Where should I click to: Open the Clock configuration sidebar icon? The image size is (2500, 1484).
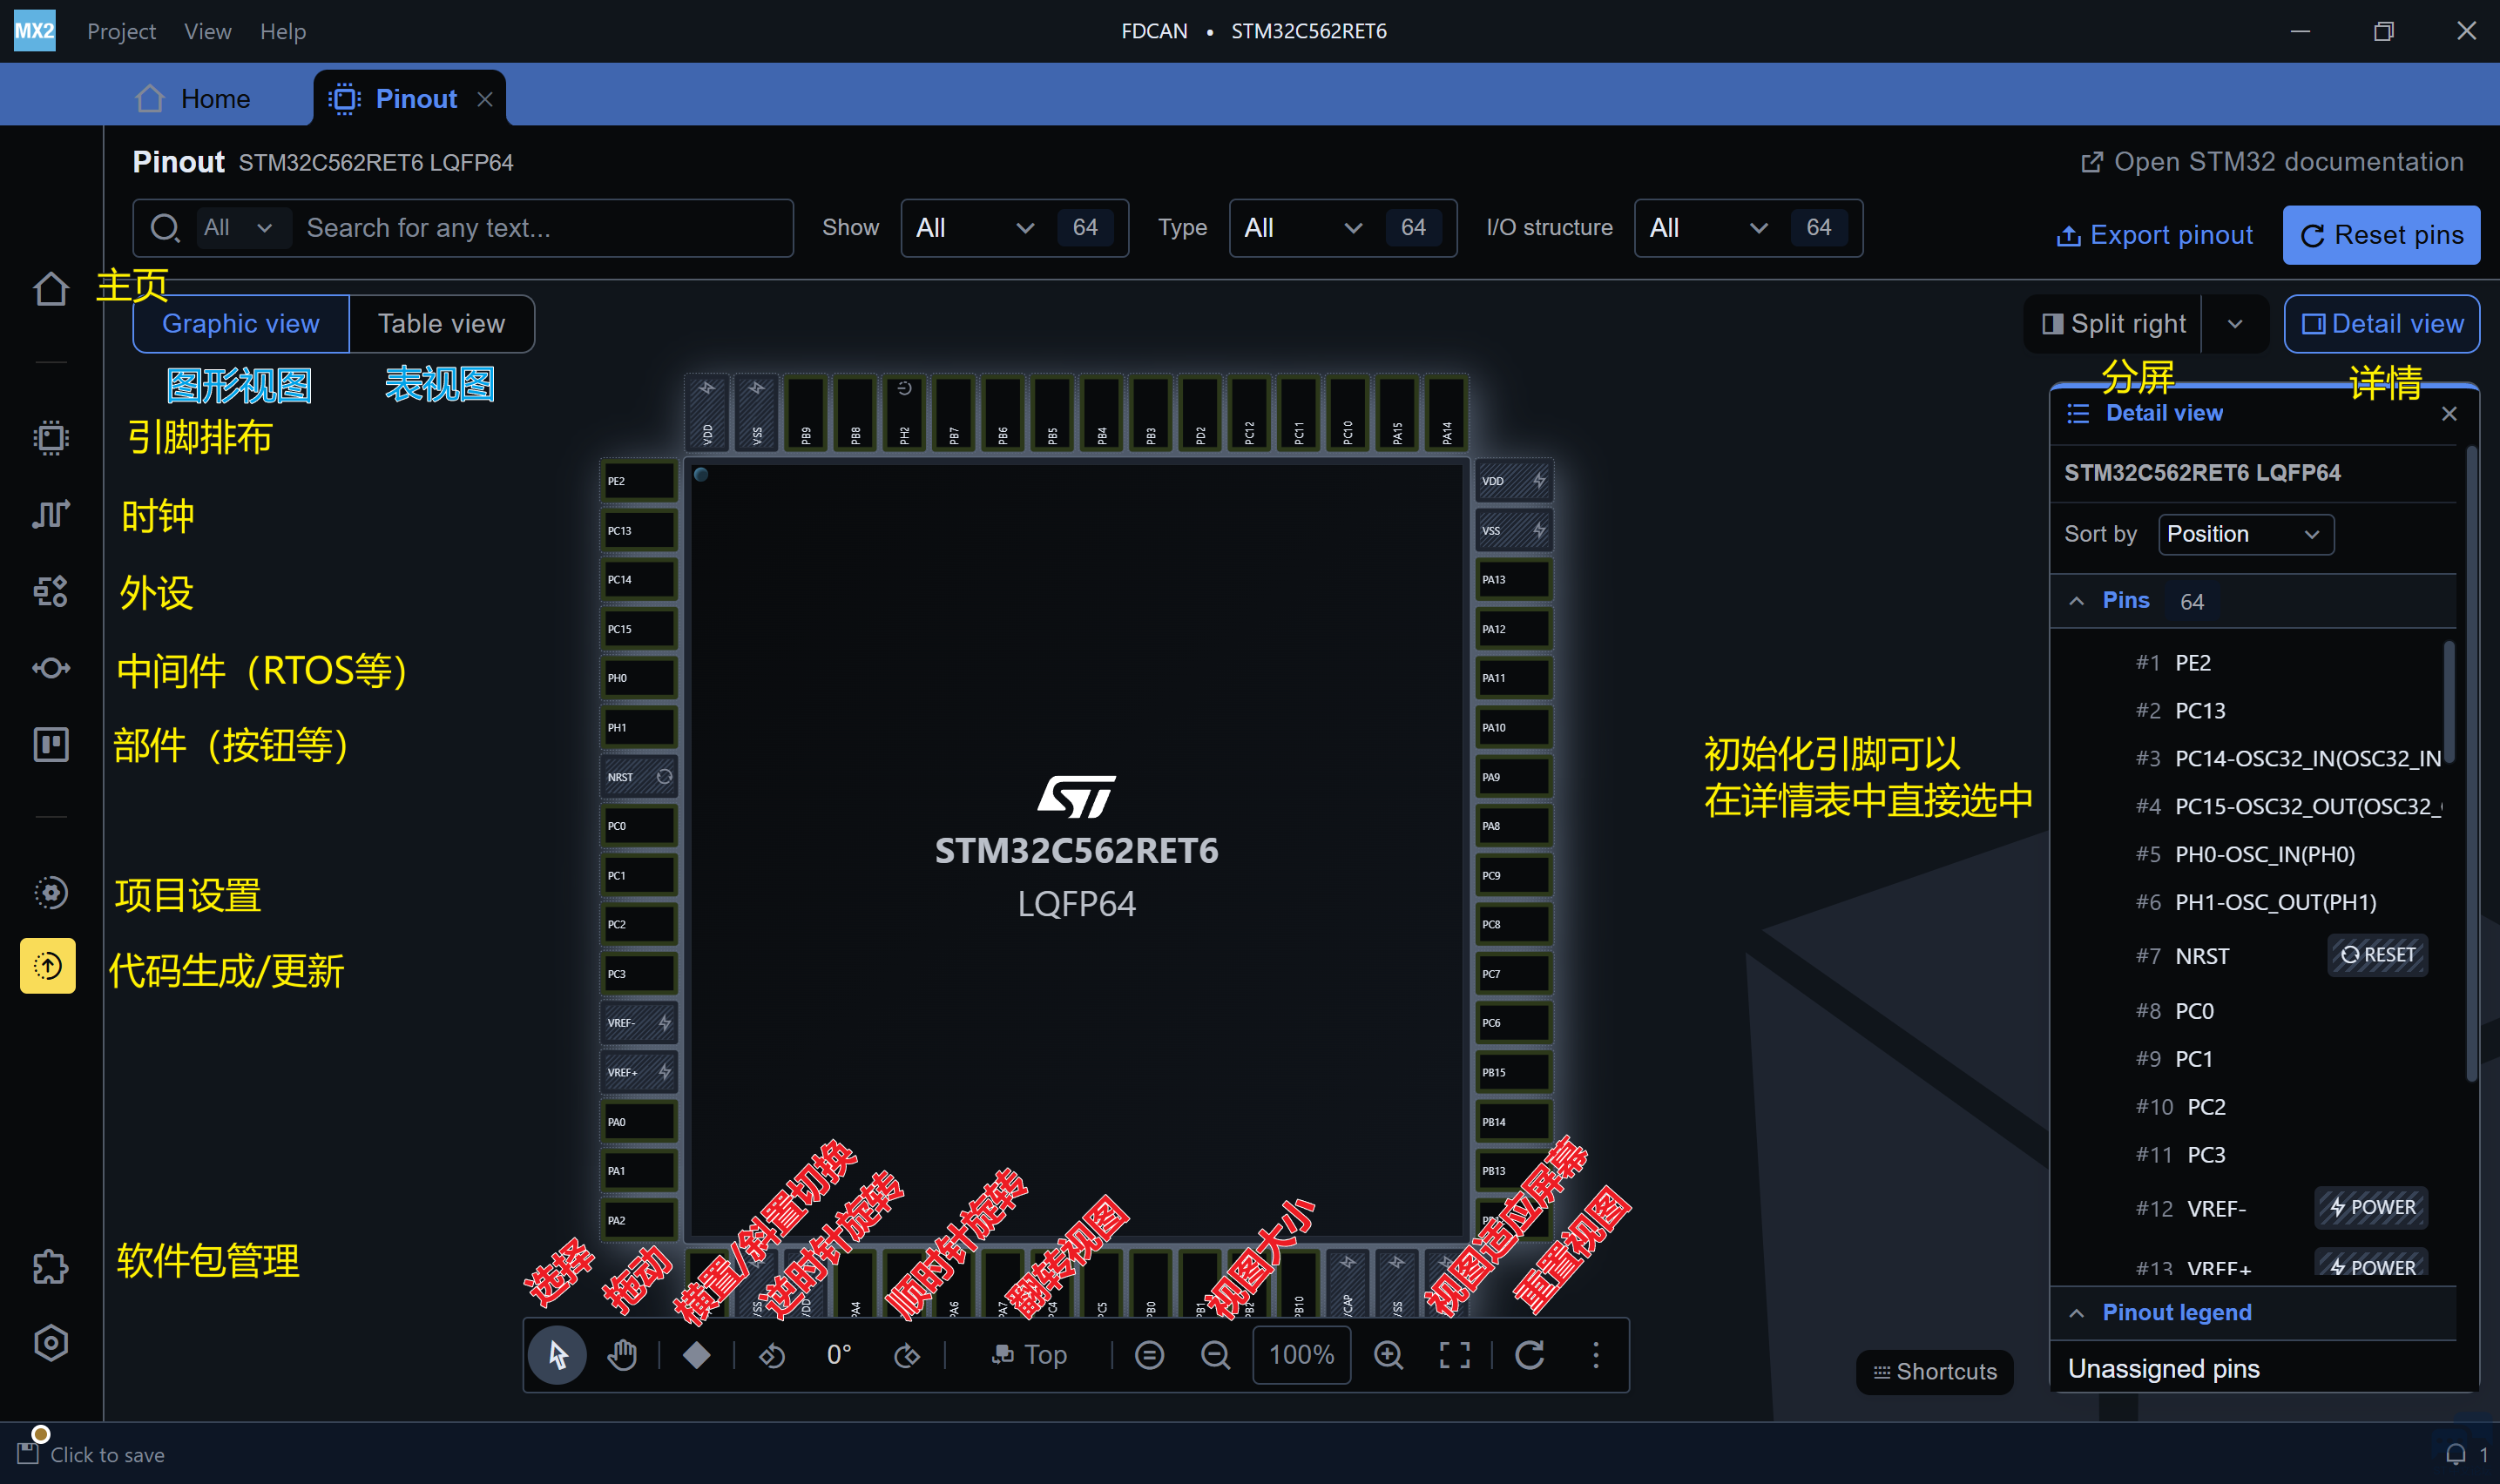pos(50,514)
